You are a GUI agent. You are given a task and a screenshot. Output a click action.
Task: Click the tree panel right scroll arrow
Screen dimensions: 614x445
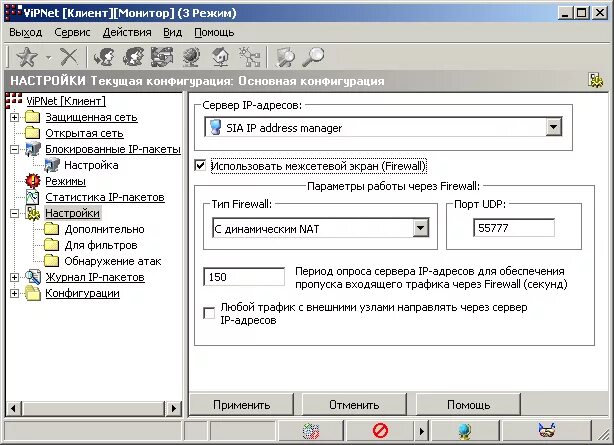(173, 408)
